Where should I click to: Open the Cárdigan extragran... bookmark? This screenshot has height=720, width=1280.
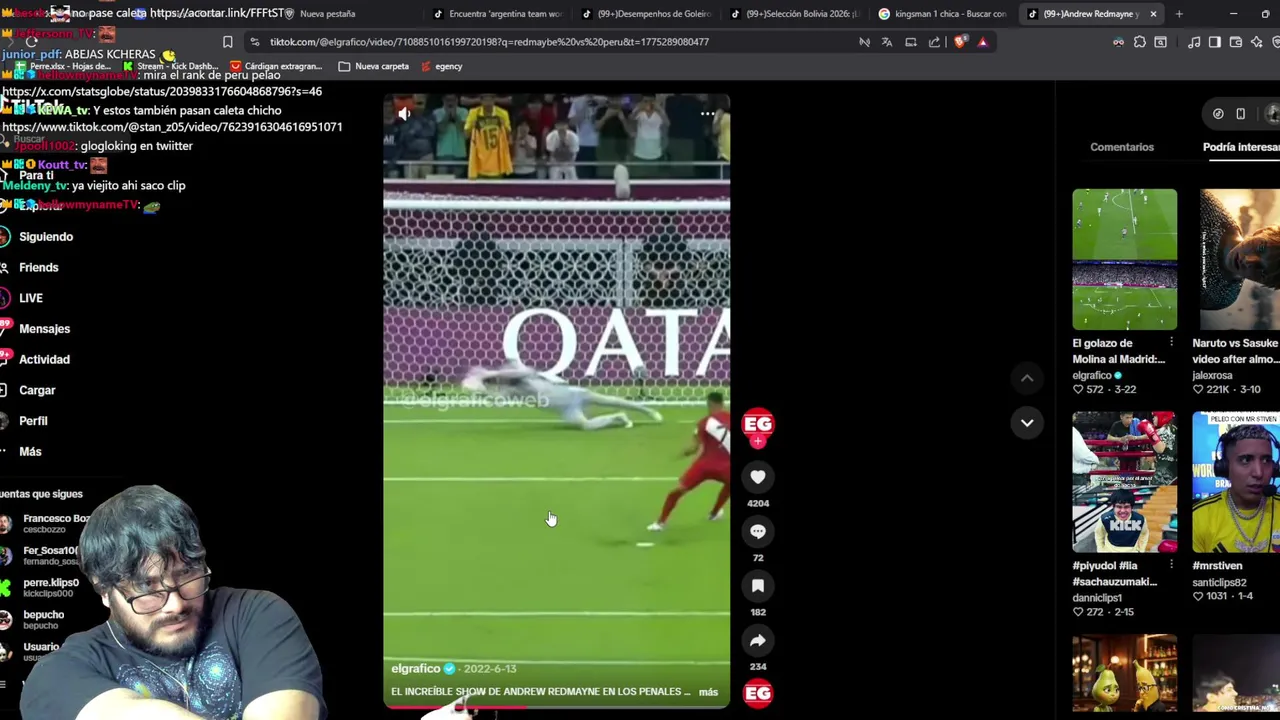[x=276, y=66]
